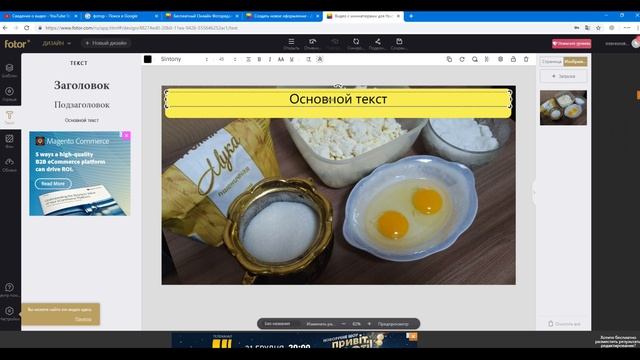Zoom out with the minus button
The width and height of the screenshot is (640, 360).
[343, 324]
